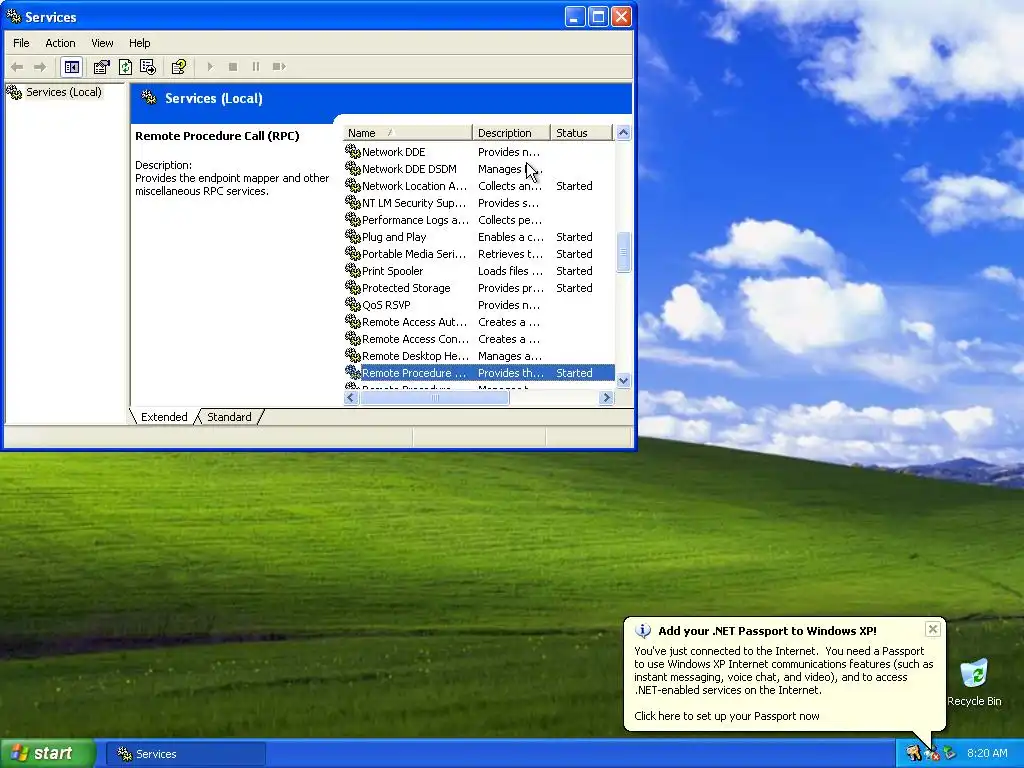This screenshot has width=1024, height=768.
Task: Click the vertical scrollbar thumb
Action: (x=623, y=251)
